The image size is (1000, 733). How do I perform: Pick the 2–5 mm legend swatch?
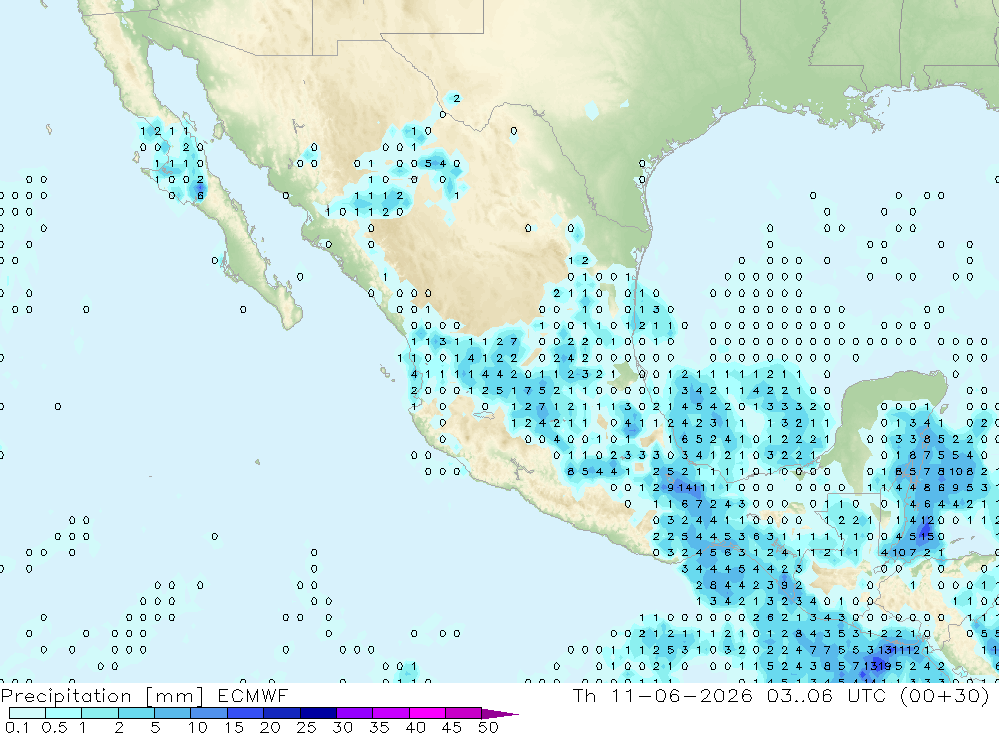pos(136,713)
